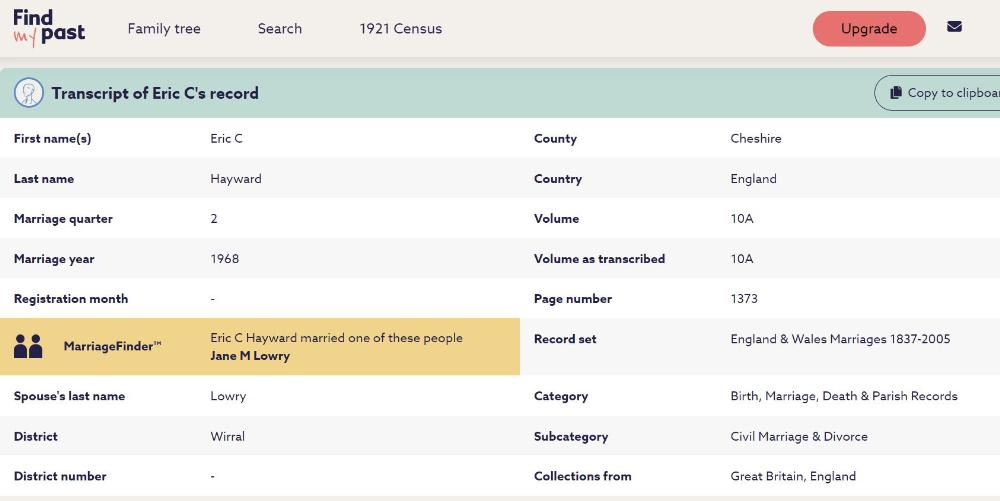The width and height of the screenshot is (1000, 501).
Task: Select the County value Cheshire
Action: pyautogui.click(x=755, y=139)
